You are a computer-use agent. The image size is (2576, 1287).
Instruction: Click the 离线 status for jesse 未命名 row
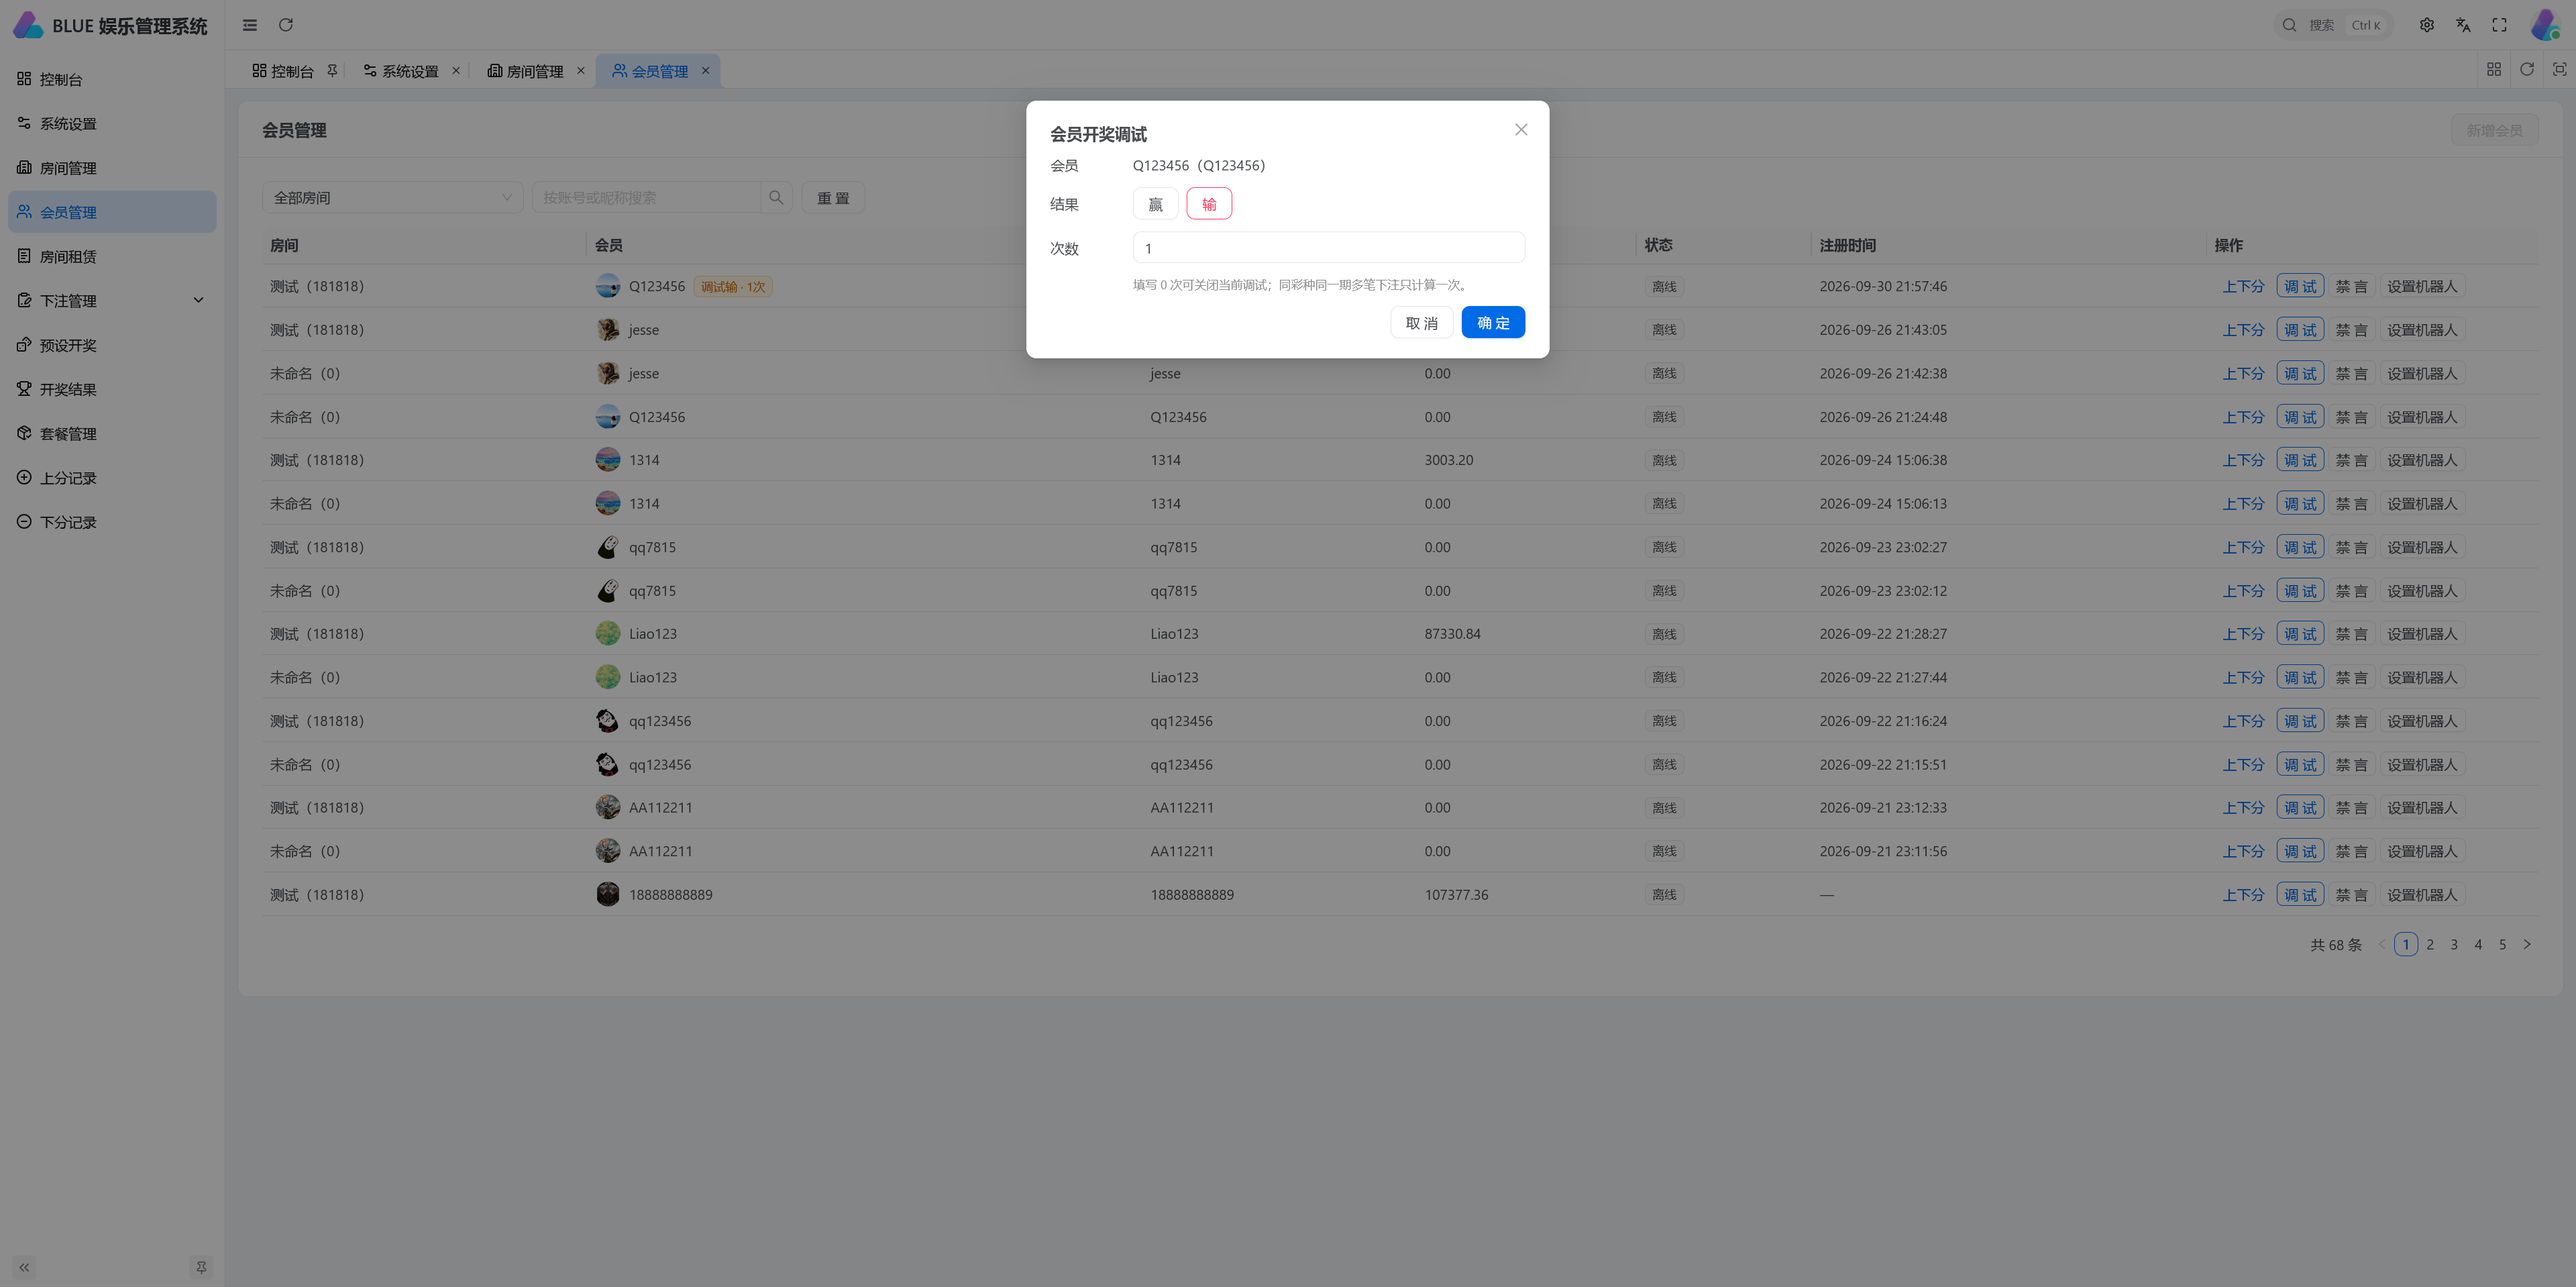click(x=1664, y=373)
